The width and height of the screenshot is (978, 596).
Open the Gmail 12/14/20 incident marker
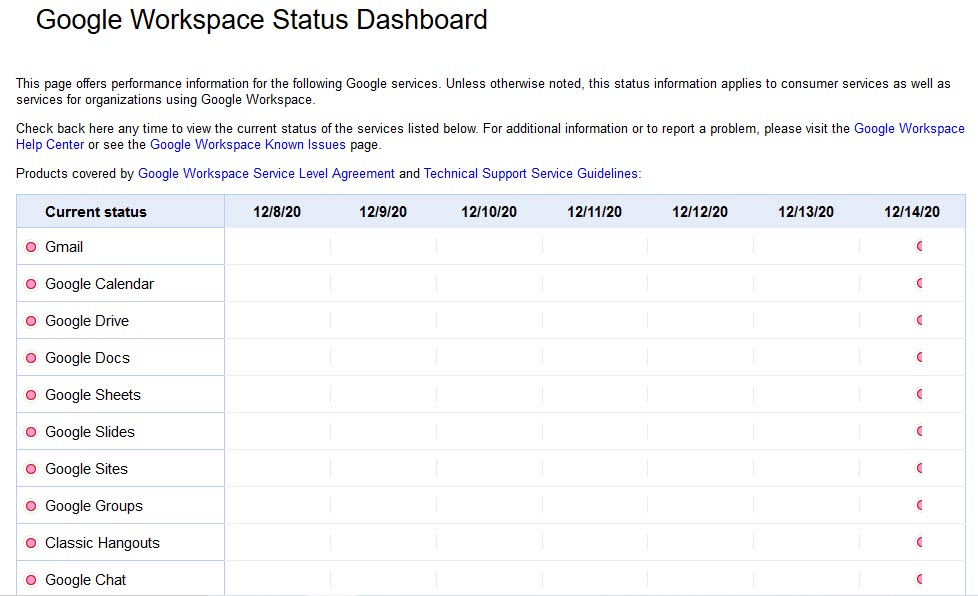pyautogui.click(x=919, y=246)
